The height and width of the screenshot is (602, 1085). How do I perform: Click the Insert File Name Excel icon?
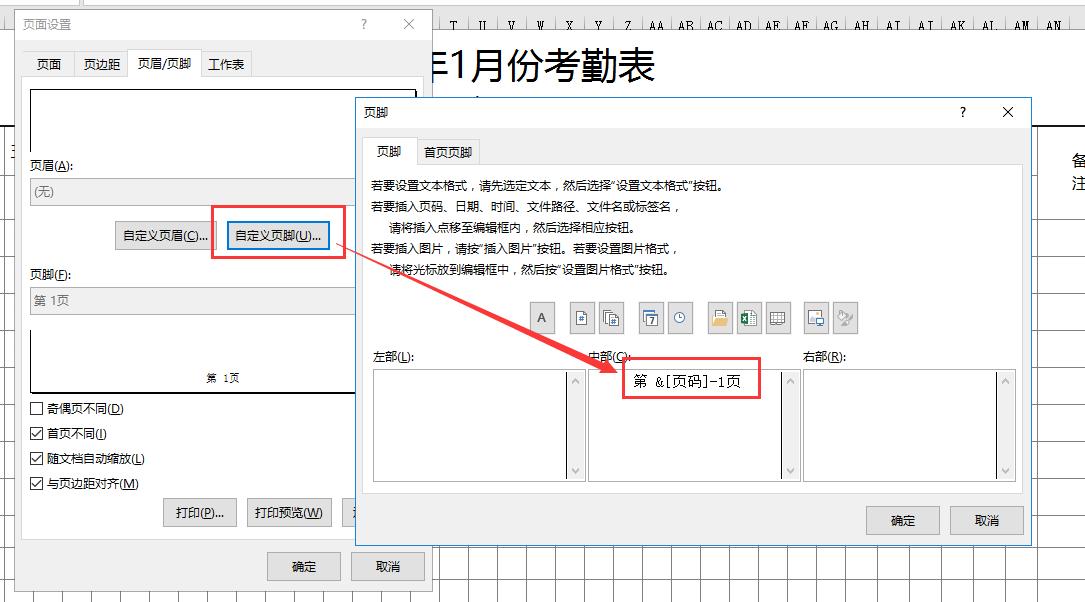point(749,317)
